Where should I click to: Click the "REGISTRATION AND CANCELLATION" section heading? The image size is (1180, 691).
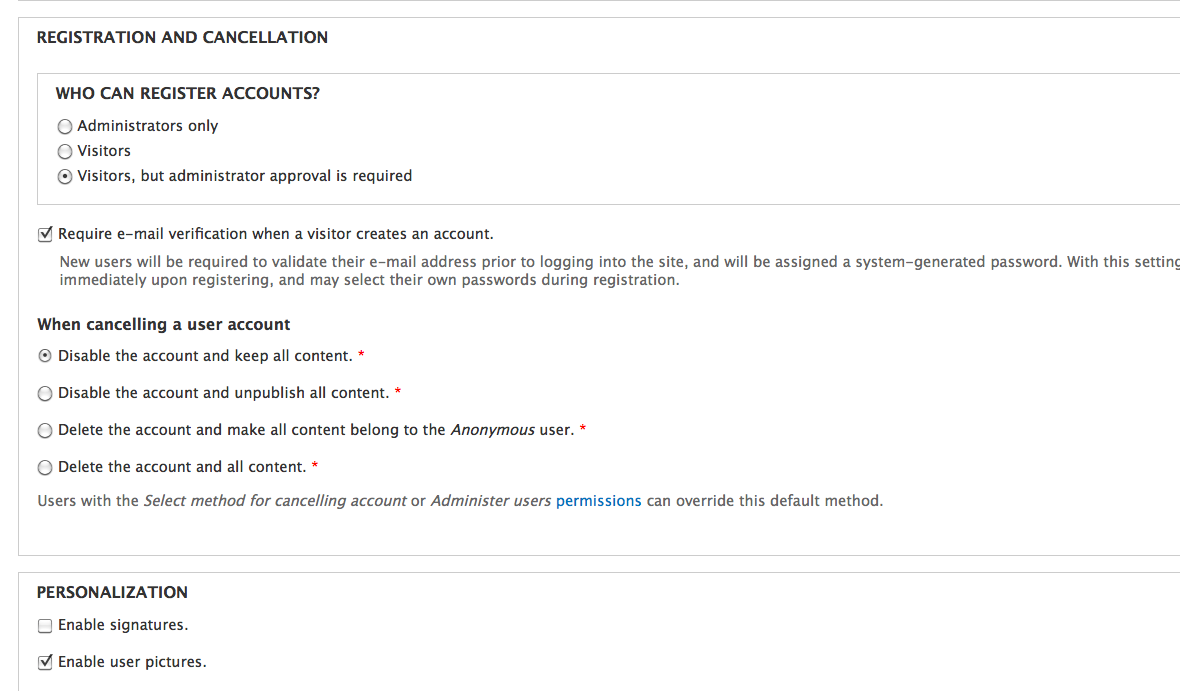click(x=182, y=38)
